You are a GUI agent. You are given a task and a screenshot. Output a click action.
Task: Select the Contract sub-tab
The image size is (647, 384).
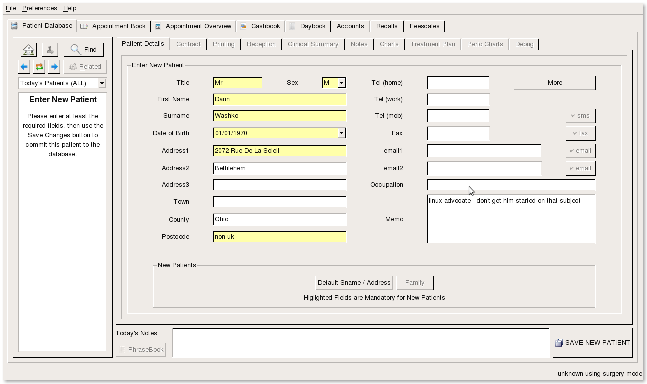pyautogui.click(x=188, y=44)
